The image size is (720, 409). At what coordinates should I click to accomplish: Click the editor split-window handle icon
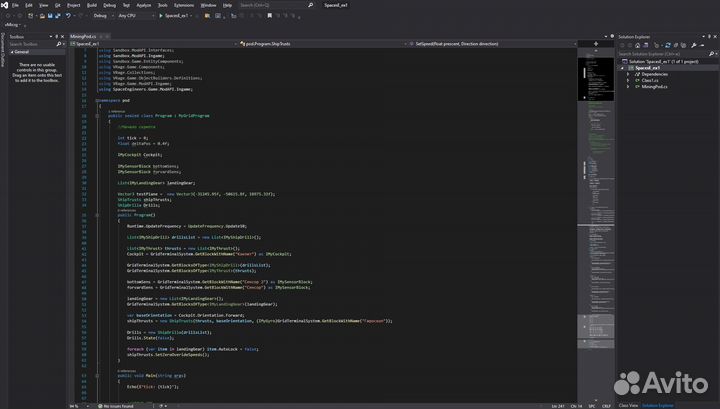coord(596,44)
